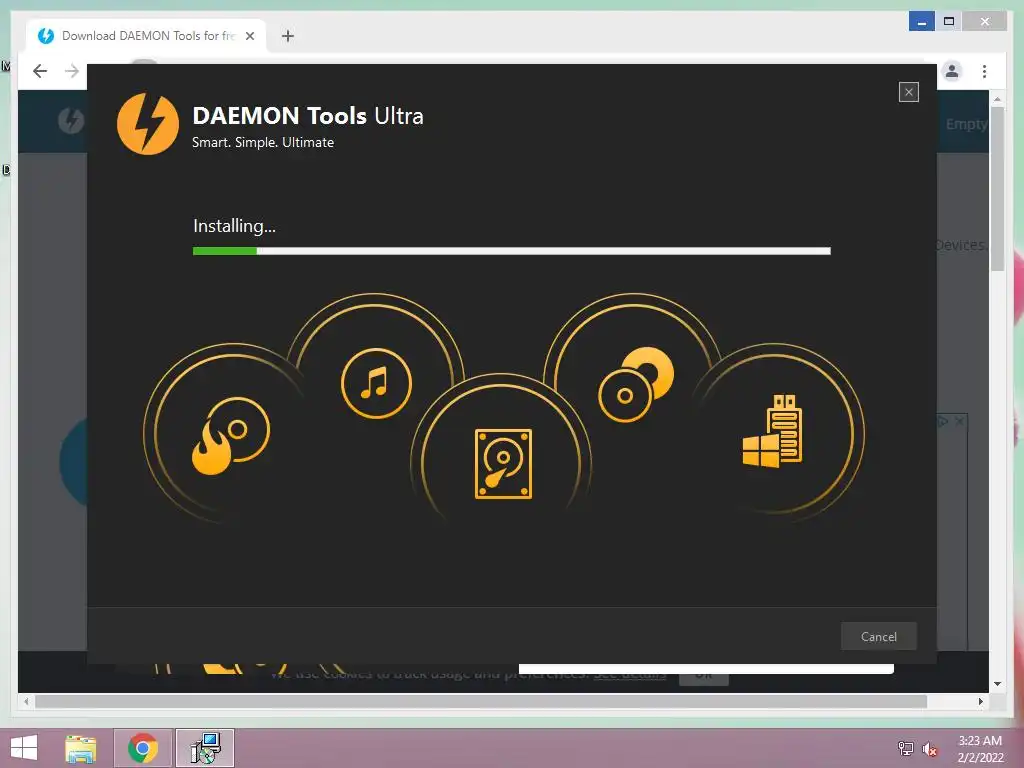Click the network tray icon
1024x768 pixels.
[906, 748]
